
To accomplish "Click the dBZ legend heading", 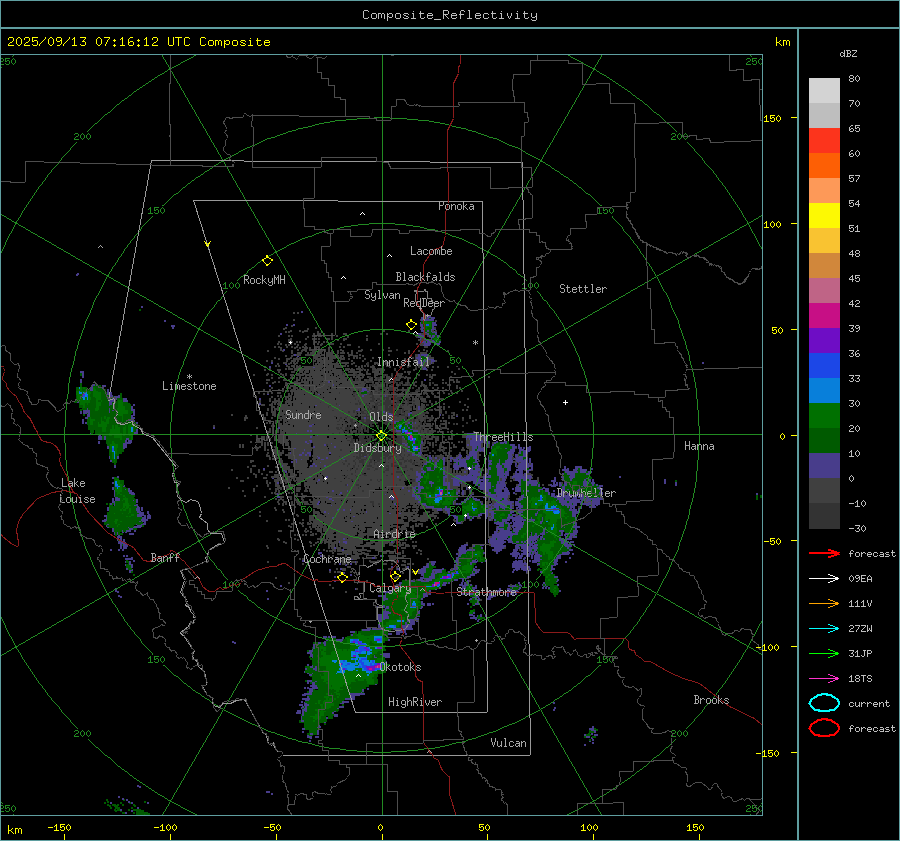I will pos(848,53).
